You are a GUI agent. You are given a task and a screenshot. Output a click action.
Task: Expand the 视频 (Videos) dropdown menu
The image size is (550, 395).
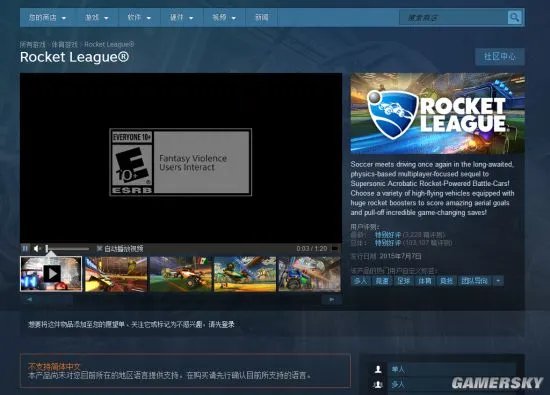coord(224,18)
